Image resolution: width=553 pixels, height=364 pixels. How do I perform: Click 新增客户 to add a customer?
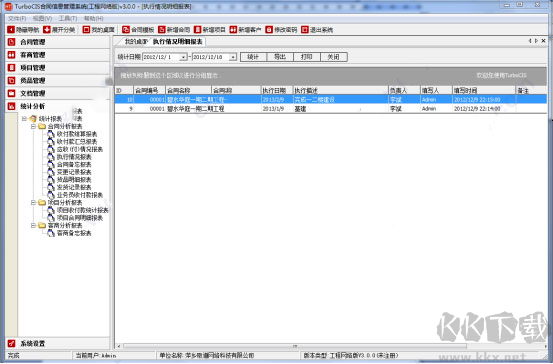245,30
